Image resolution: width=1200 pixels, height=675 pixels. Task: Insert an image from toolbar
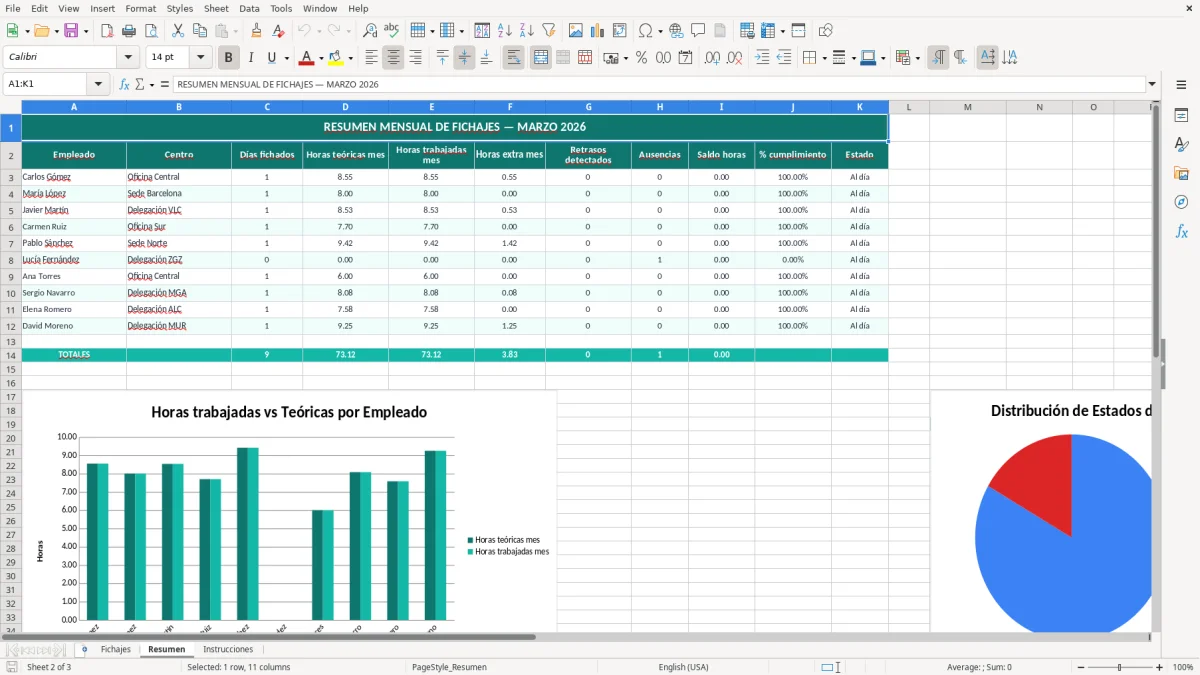[576, 31]
